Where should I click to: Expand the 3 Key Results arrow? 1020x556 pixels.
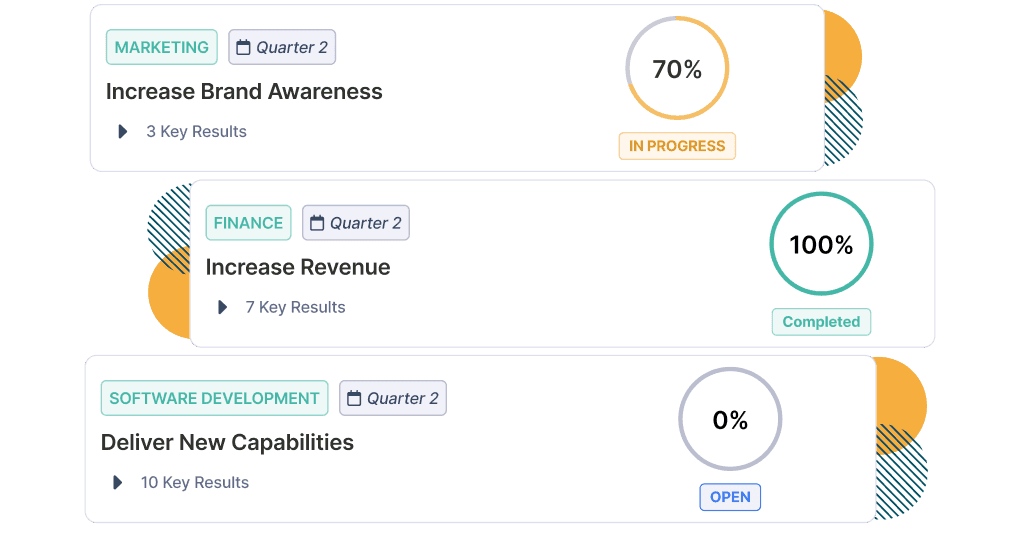(x=123, y=131)
